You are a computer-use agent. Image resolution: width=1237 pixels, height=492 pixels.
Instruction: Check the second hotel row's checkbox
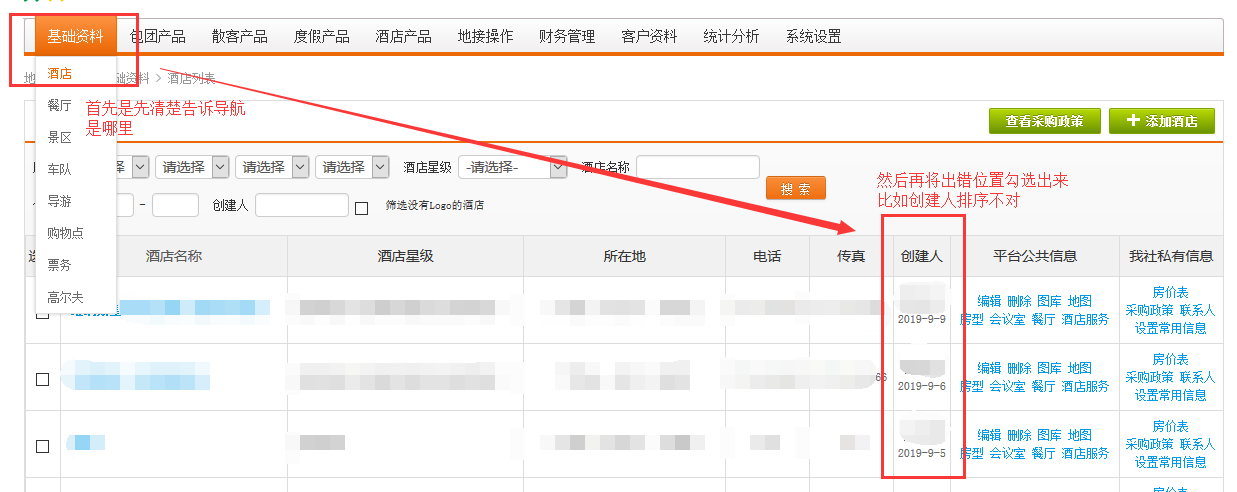pos(42,379)
